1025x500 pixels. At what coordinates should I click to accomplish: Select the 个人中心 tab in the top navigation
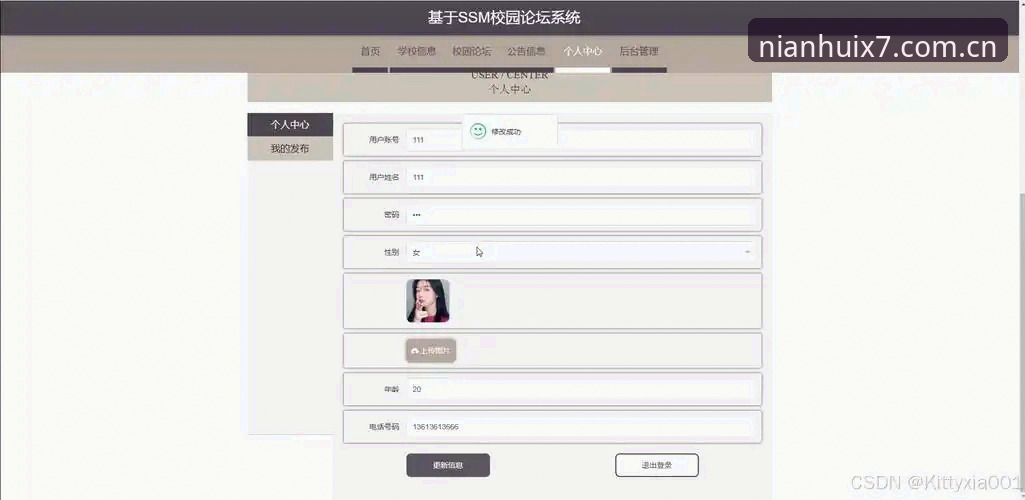point(582,51)
